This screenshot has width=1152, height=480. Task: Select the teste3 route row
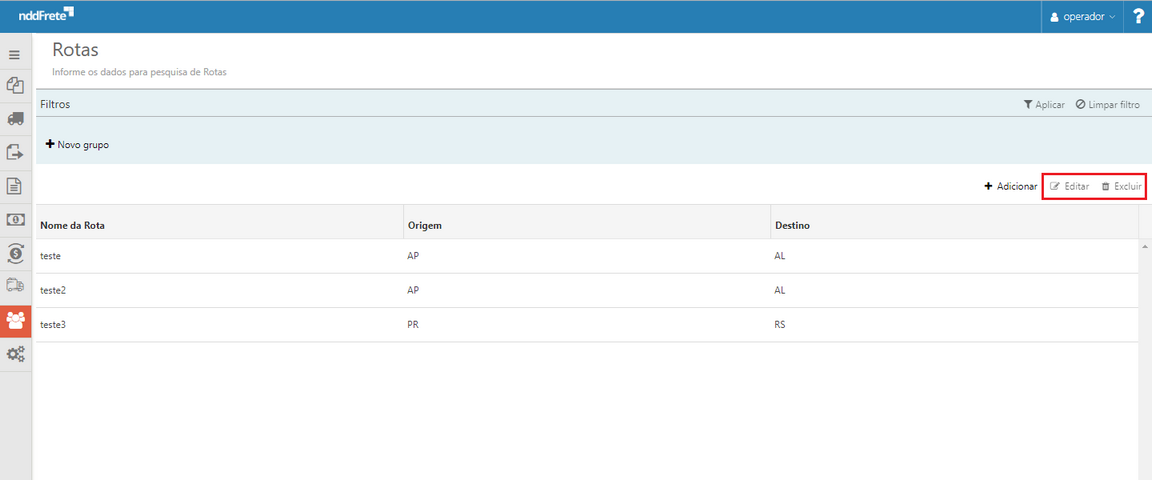53,325
